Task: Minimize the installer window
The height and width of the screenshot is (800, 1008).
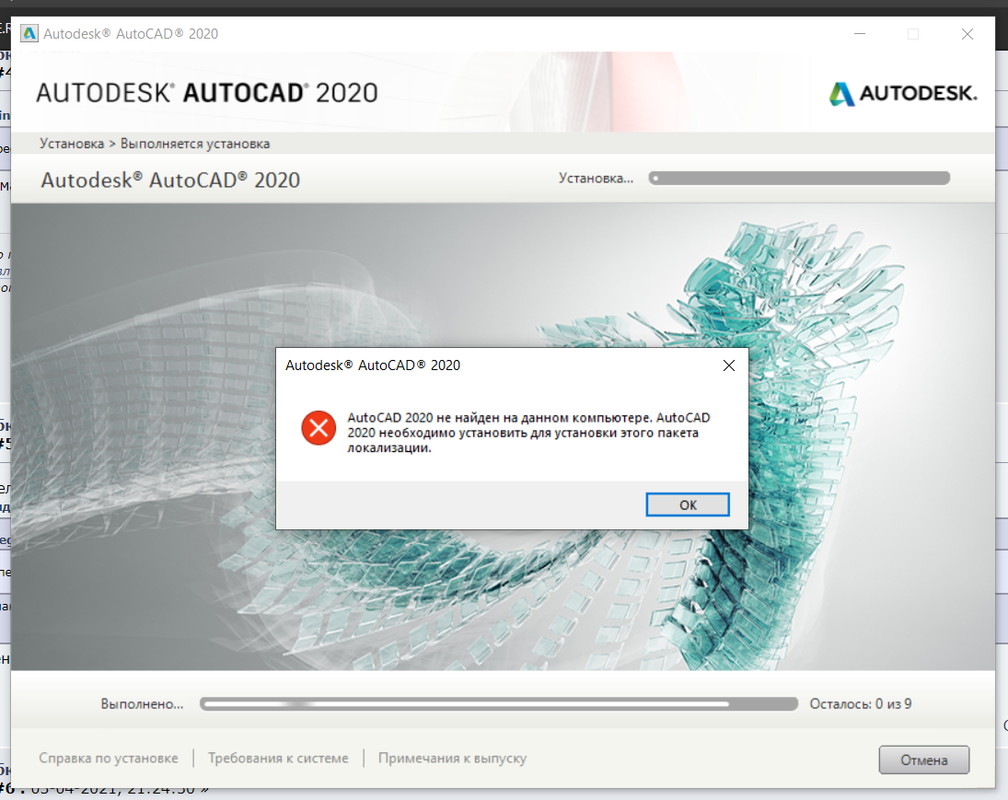Action: pyautogui.click(x=860, y=33)
